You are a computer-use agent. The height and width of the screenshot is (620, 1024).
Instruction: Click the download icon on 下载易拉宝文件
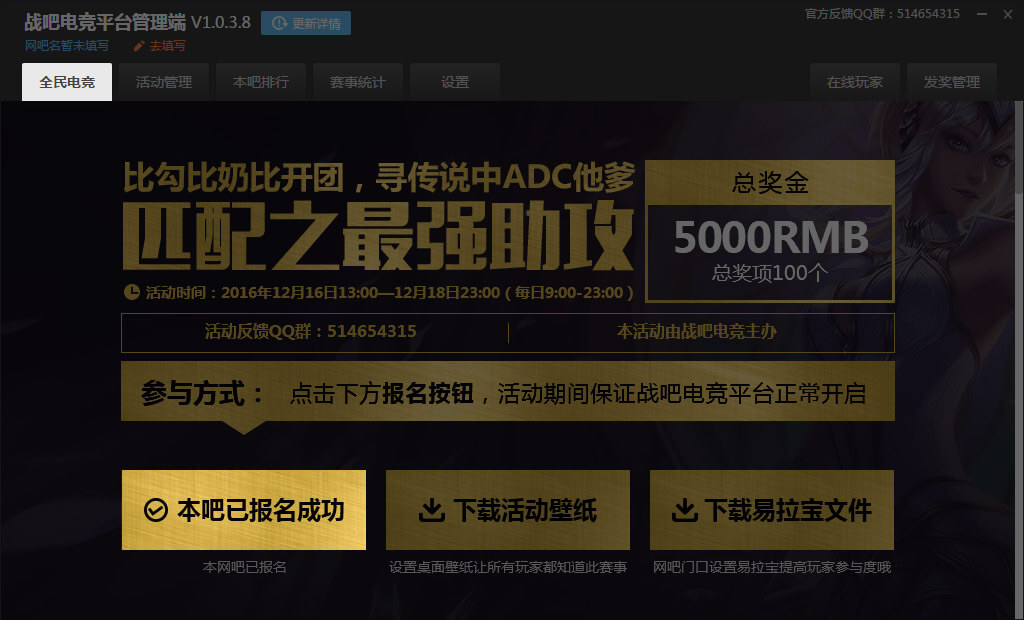(x=684, y=510)
